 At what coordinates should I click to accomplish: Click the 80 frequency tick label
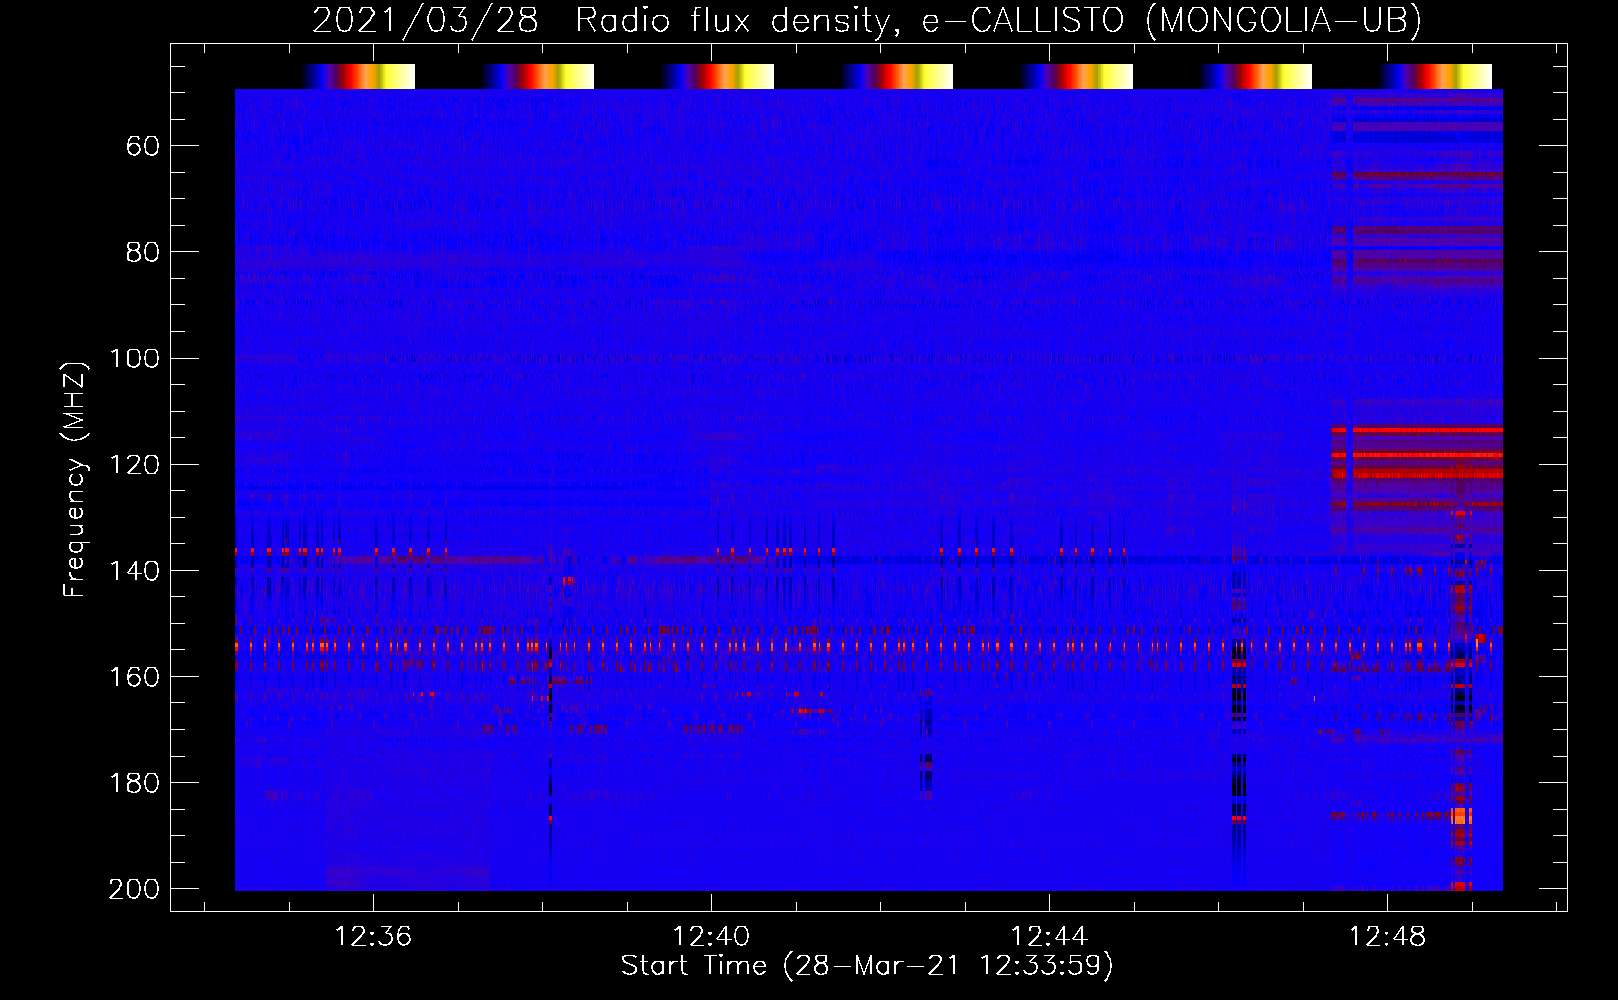(x=143, y=252)
